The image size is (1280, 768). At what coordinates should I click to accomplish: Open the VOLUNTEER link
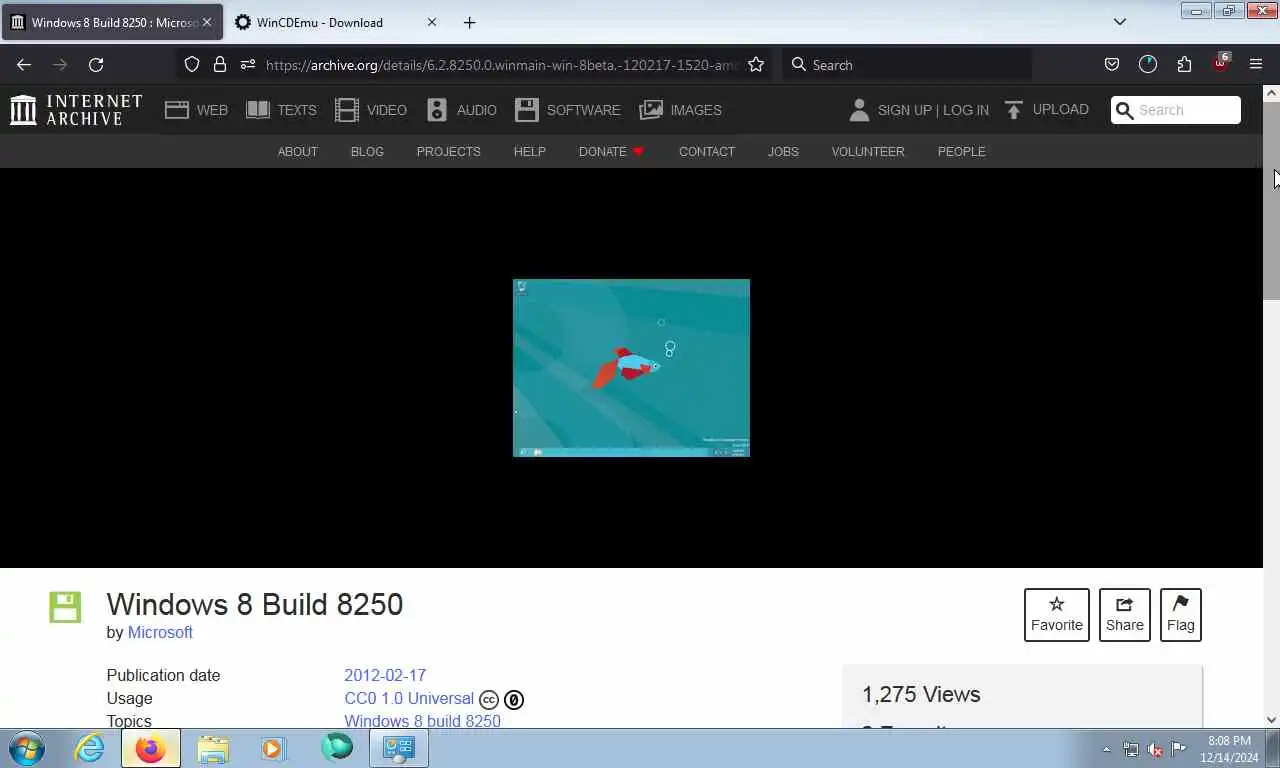868,152
